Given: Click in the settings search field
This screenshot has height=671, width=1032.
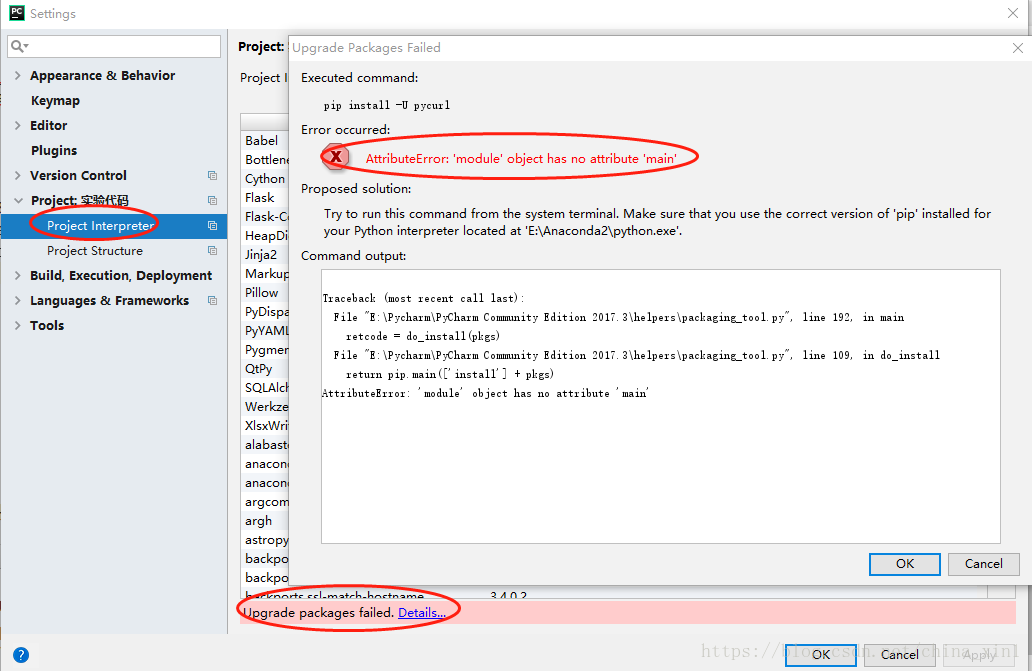Looking at the screenshot, I should pos(115,46).
